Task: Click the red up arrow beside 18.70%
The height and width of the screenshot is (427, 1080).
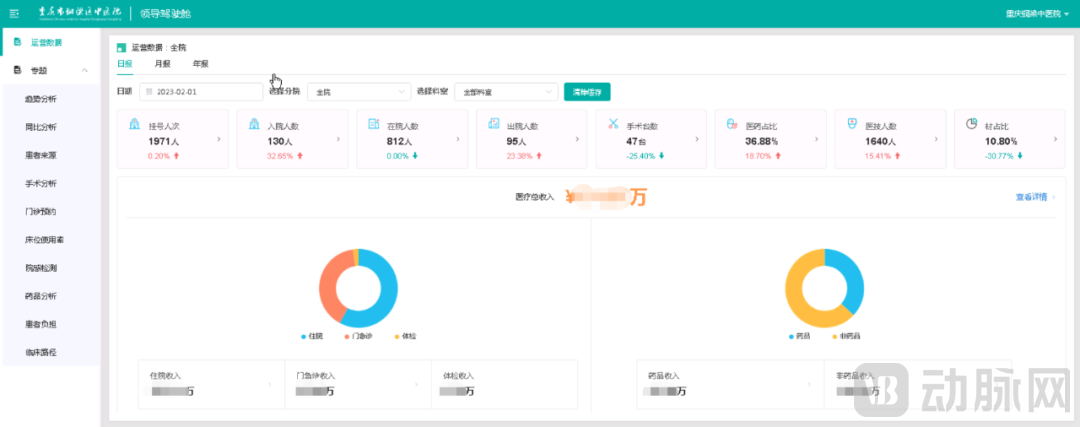Action: point(778,156)
